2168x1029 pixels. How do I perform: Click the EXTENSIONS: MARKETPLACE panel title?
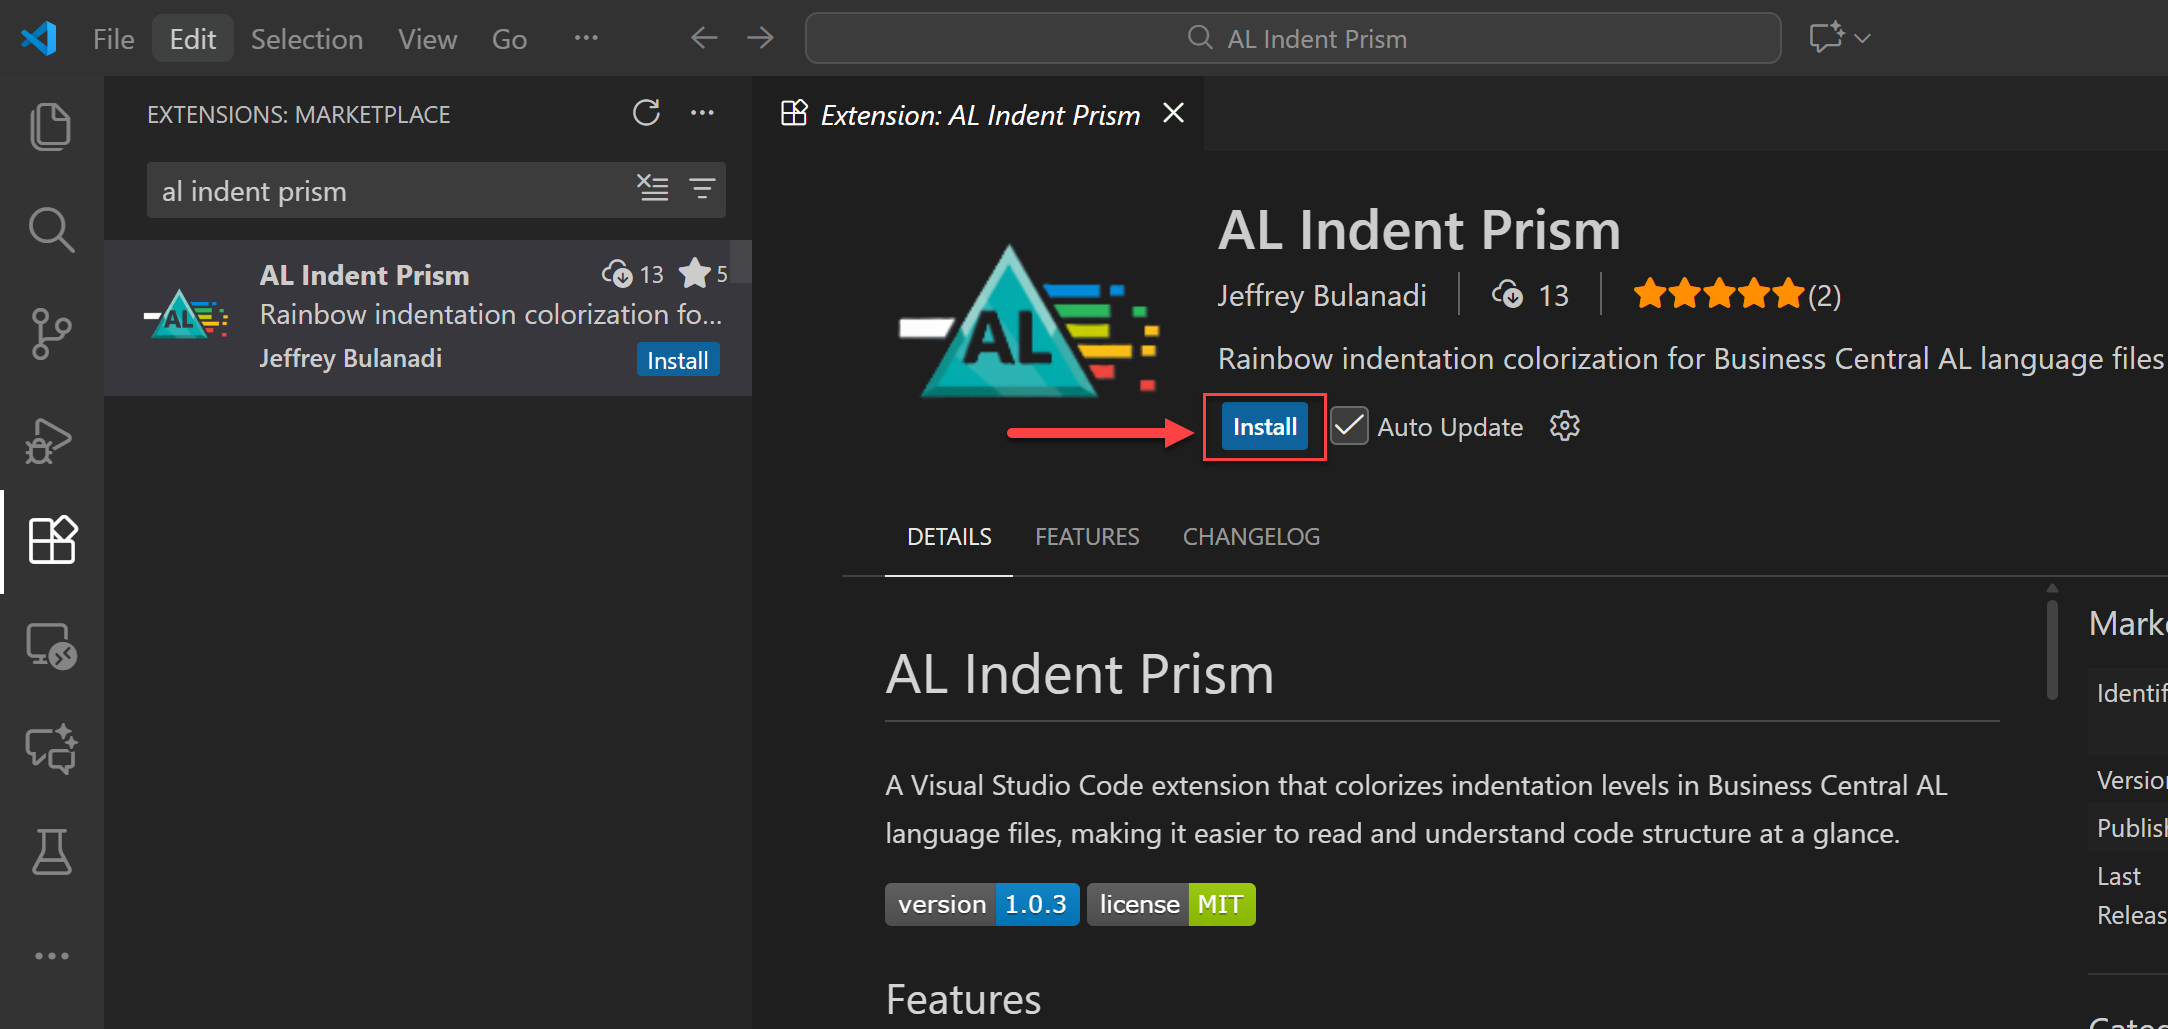tap(298, 114)
